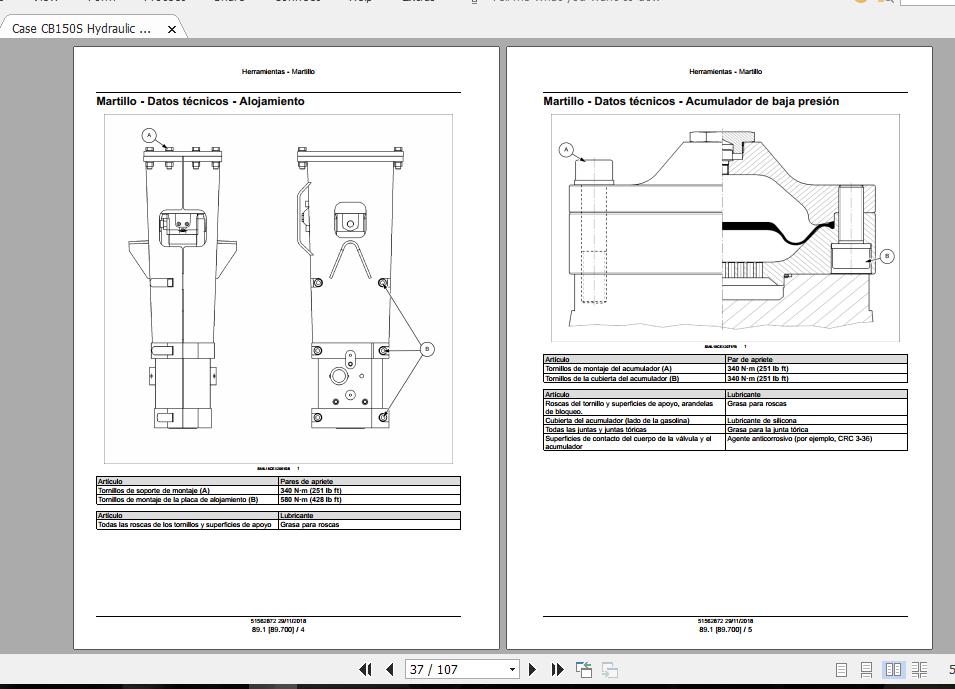The height and width of the screenshot is (689, 955).
Task: Adjust the zoom level control at bottom right
Action: 951,668
